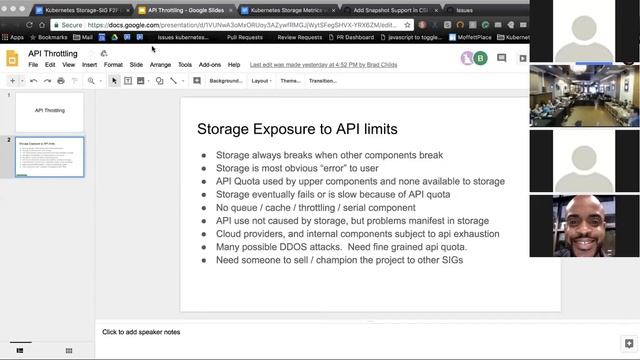This screenshot has height=360, width=640.
Task: Switch to the Kubernetes Storage Metrics browser tab
Action: (287, 10)
